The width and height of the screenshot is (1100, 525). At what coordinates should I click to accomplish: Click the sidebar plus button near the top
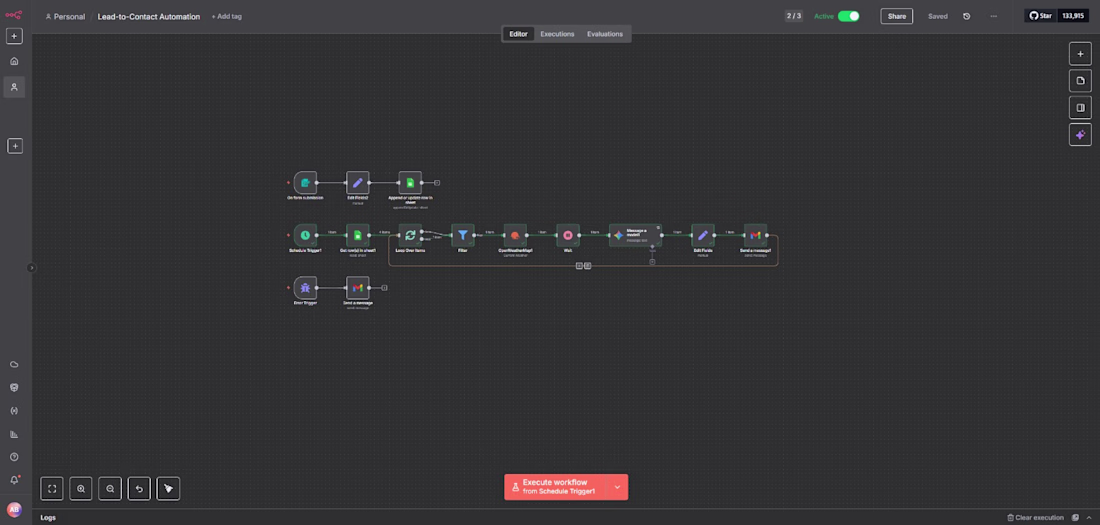click(15, 36)
